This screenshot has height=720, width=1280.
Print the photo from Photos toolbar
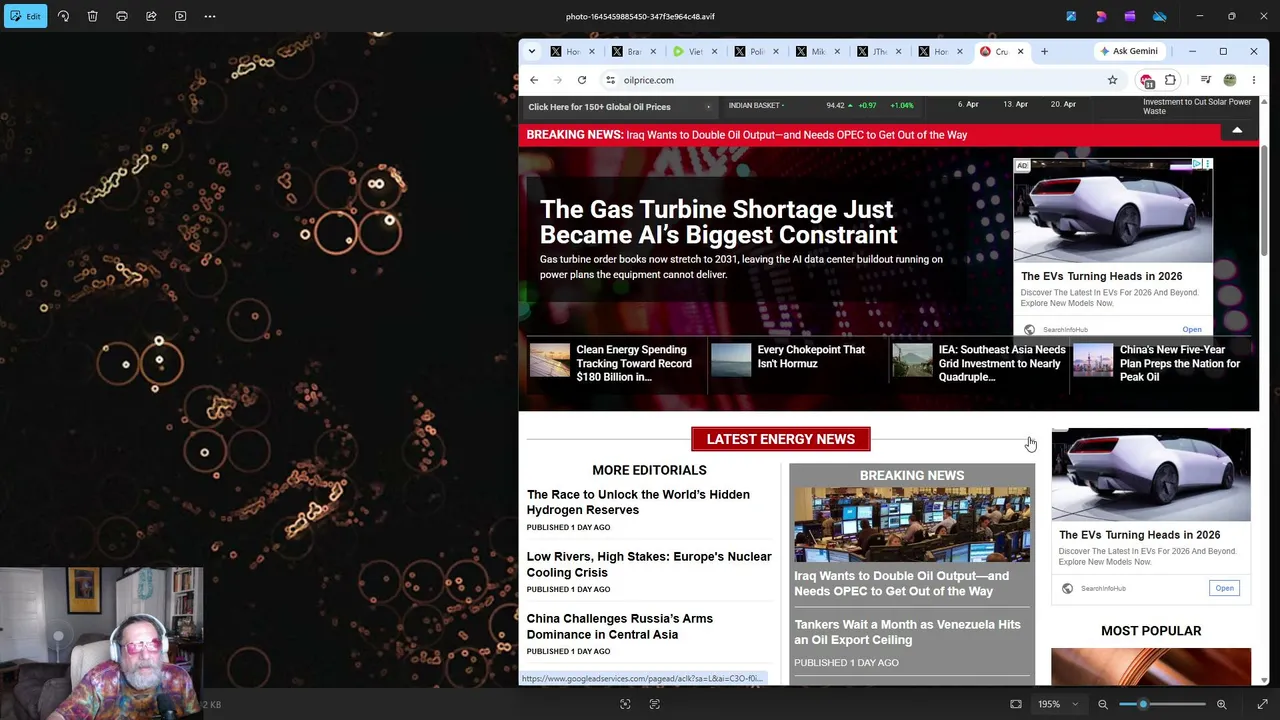[x=122, y=16]
